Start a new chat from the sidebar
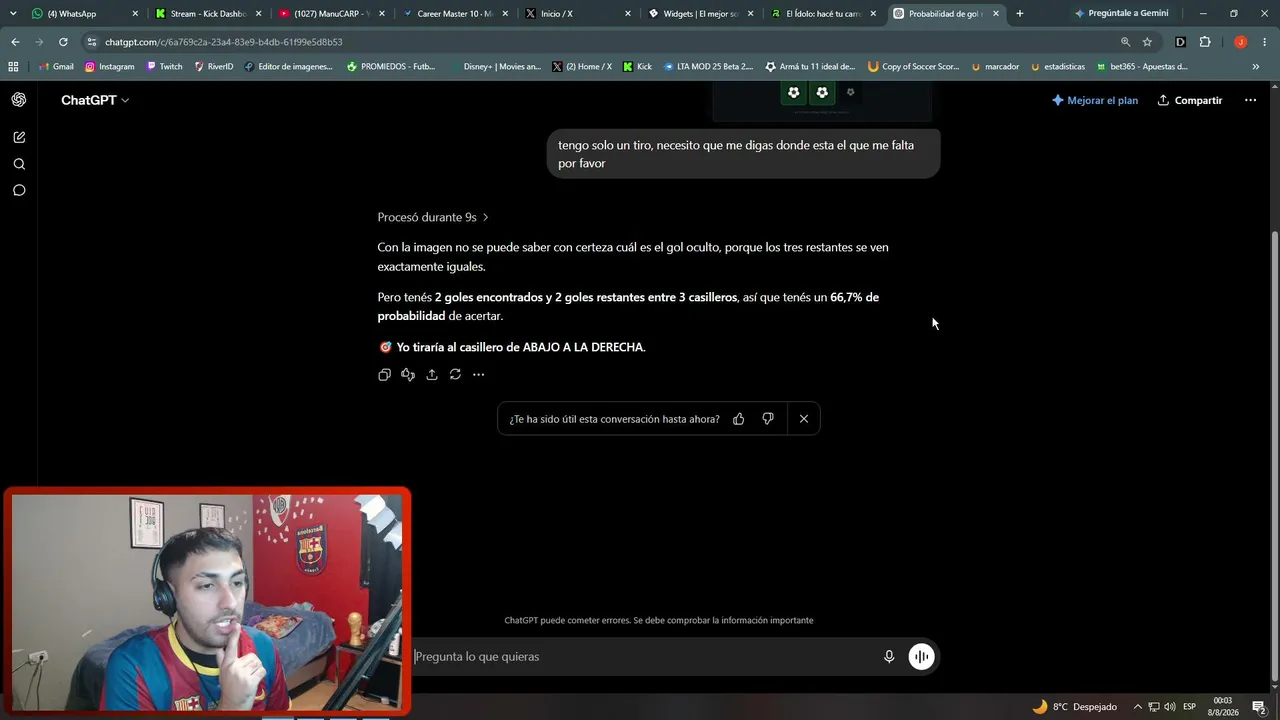 coord(19,137)
